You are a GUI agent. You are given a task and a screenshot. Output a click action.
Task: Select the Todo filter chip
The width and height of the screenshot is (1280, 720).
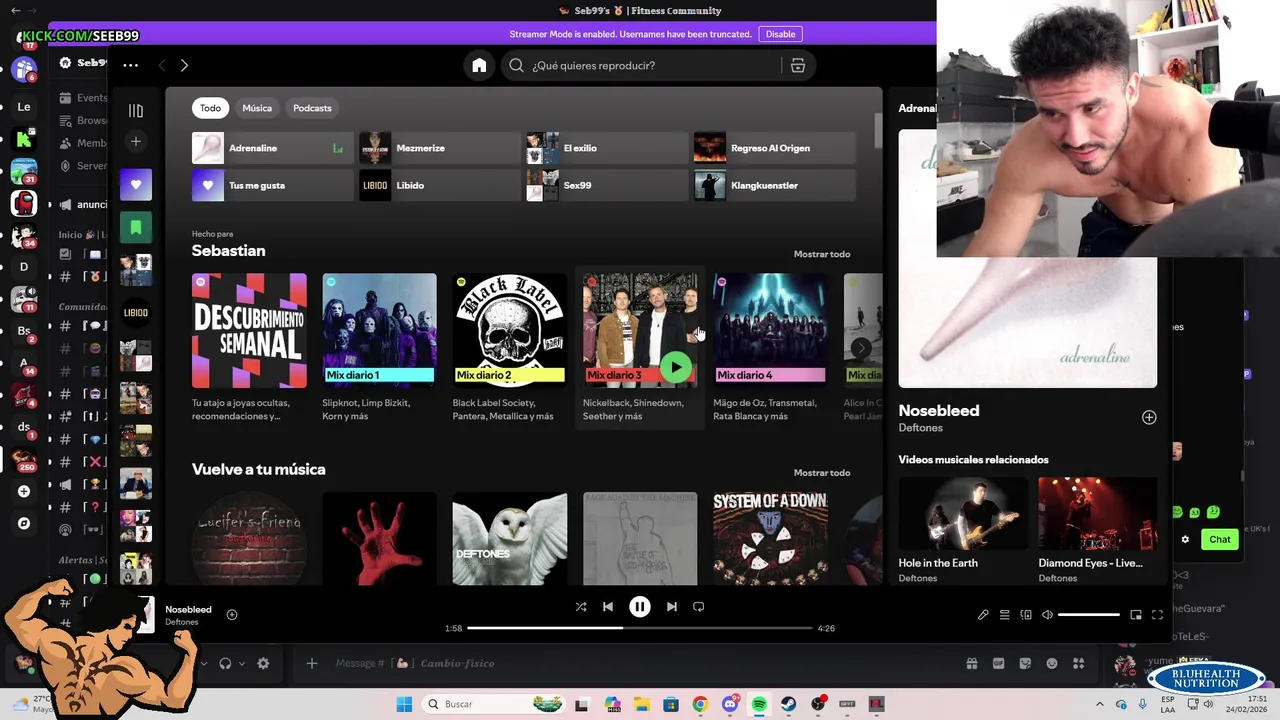pos(210,108)
